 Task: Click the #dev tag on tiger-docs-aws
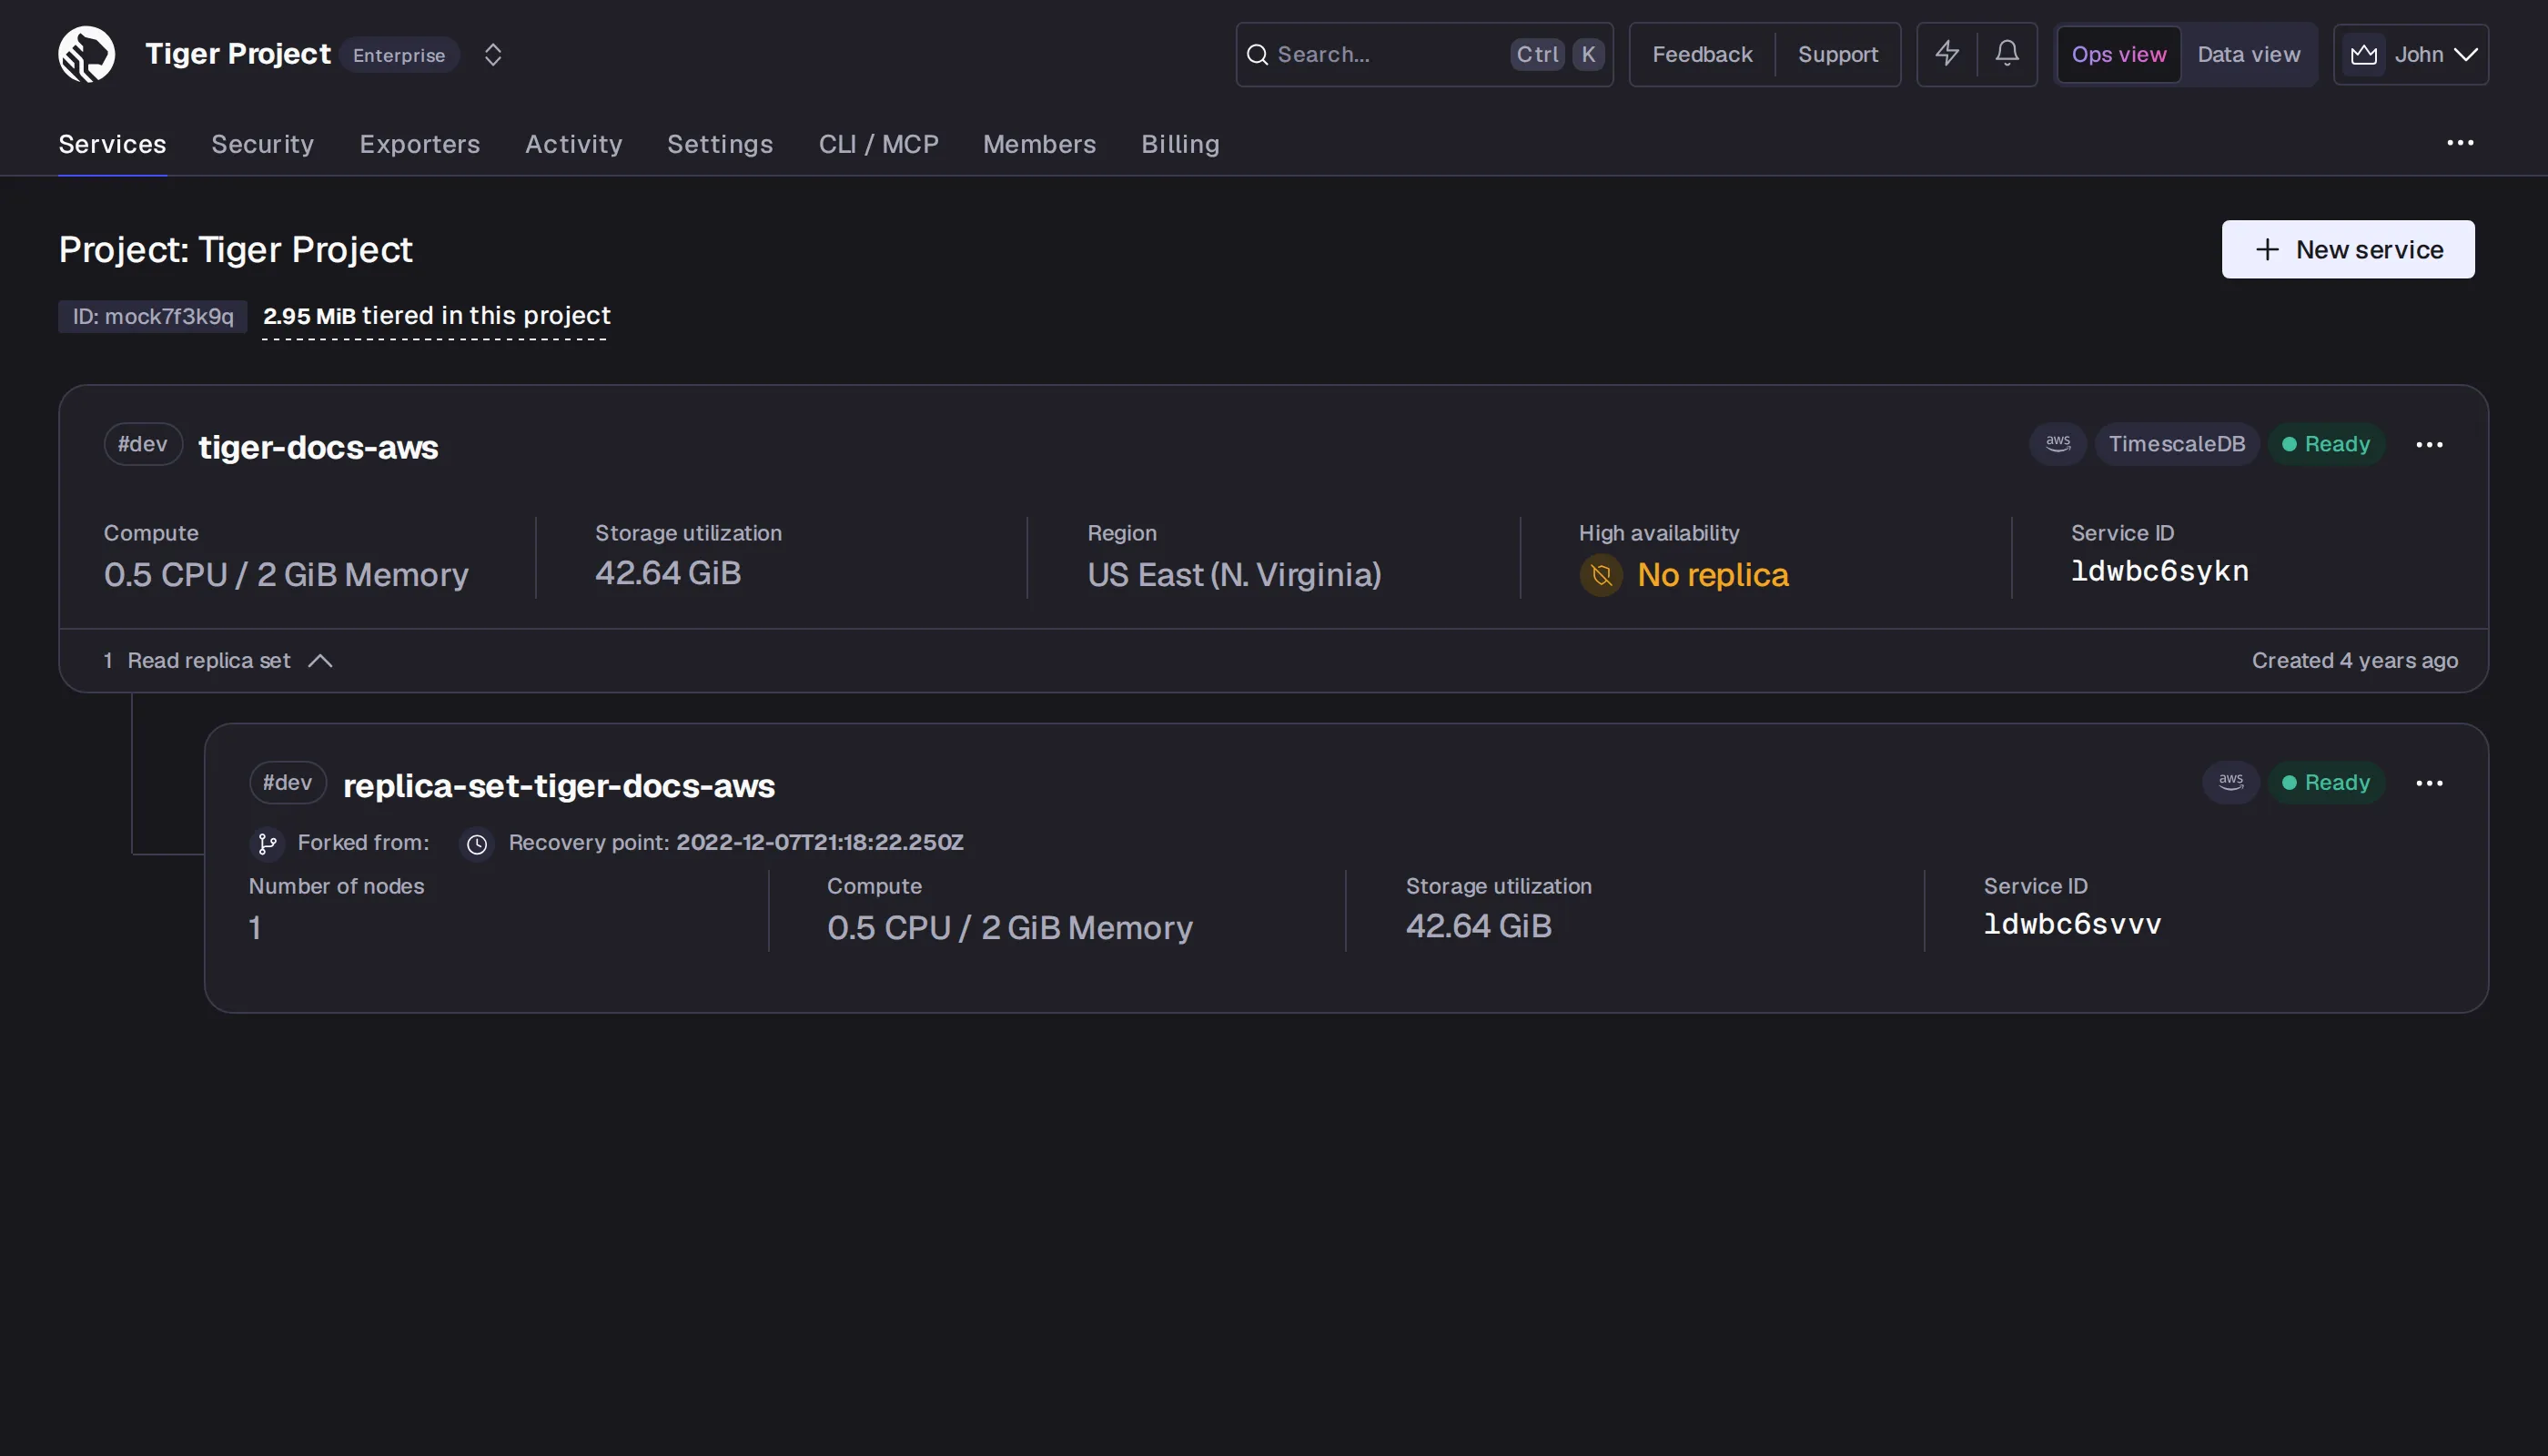pyautogui.click(x=142, y=444)
